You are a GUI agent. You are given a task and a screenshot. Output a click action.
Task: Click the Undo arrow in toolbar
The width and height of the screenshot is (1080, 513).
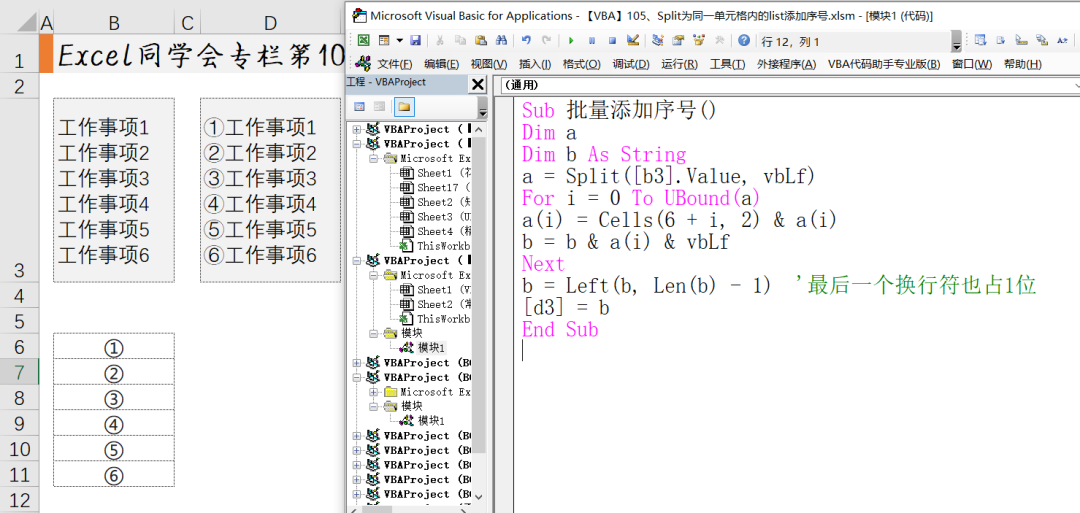[526, 41]
